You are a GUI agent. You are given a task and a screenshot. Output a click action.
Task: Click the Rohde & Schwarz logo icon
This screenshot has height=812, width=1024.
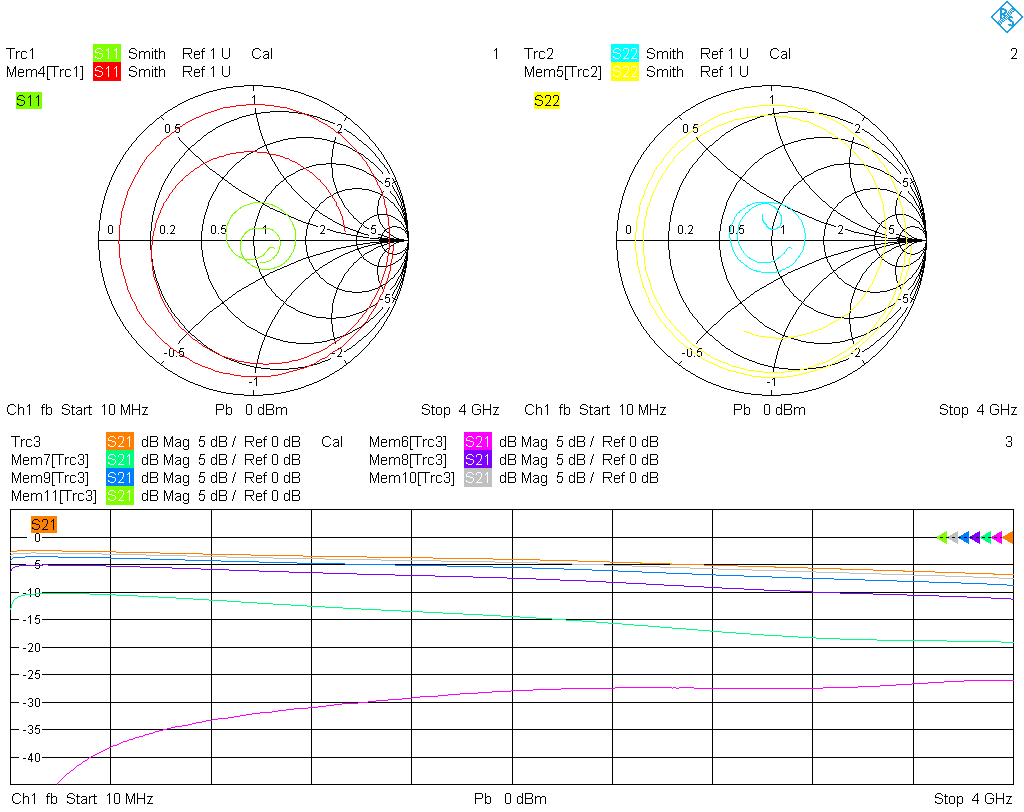[x=1006, y=17]
